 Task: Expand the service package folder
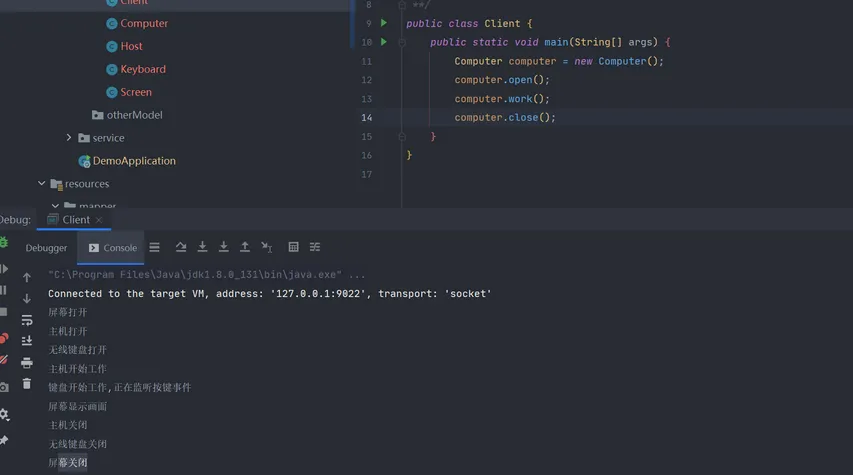[69, 138]
